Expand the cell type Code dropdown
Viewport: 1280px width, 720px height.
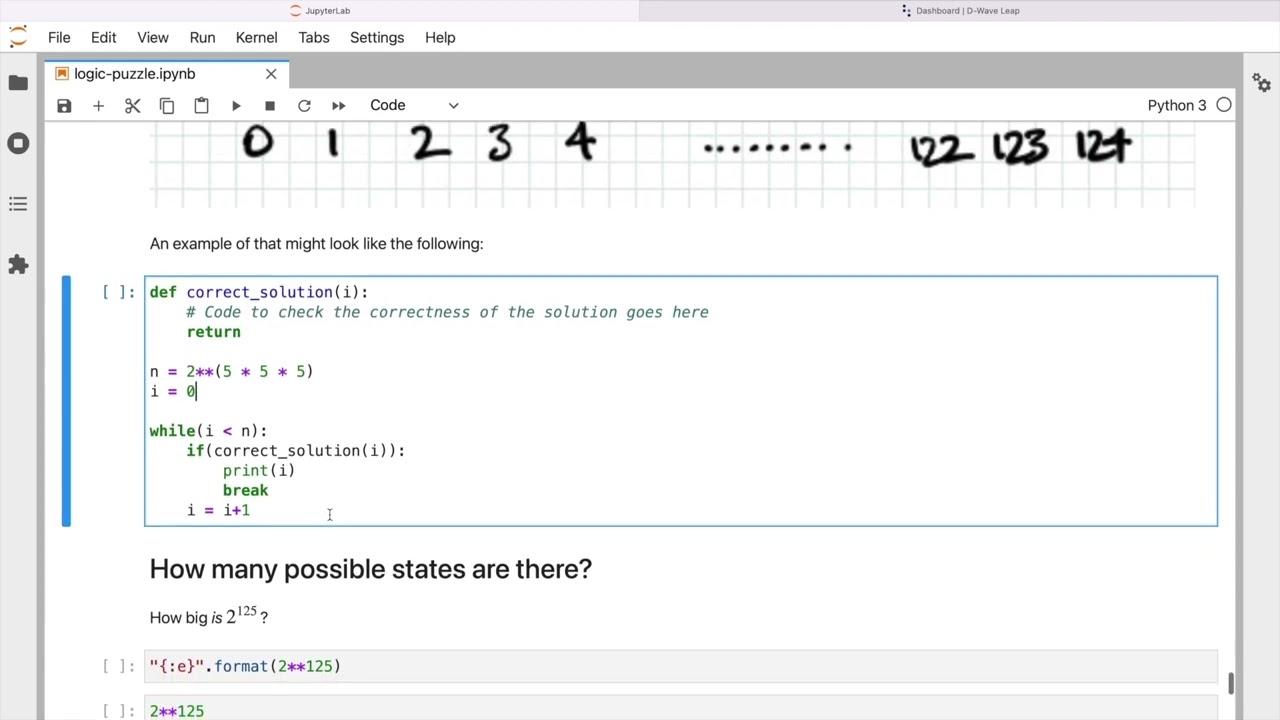coord(414,105)
